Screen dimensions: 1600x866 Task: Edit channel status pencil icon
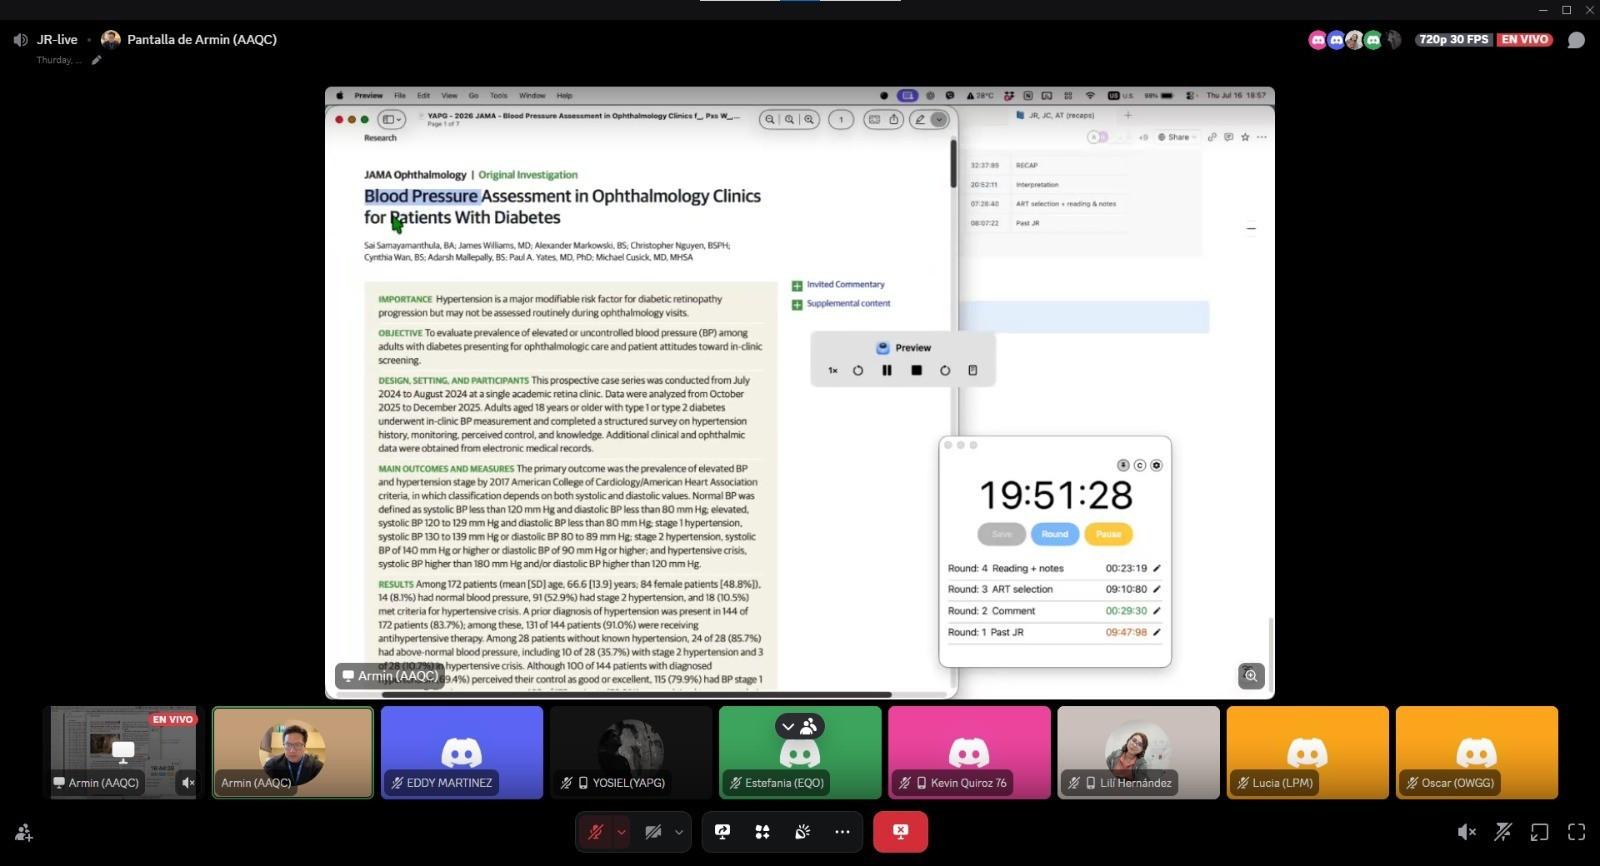[97, 60]
